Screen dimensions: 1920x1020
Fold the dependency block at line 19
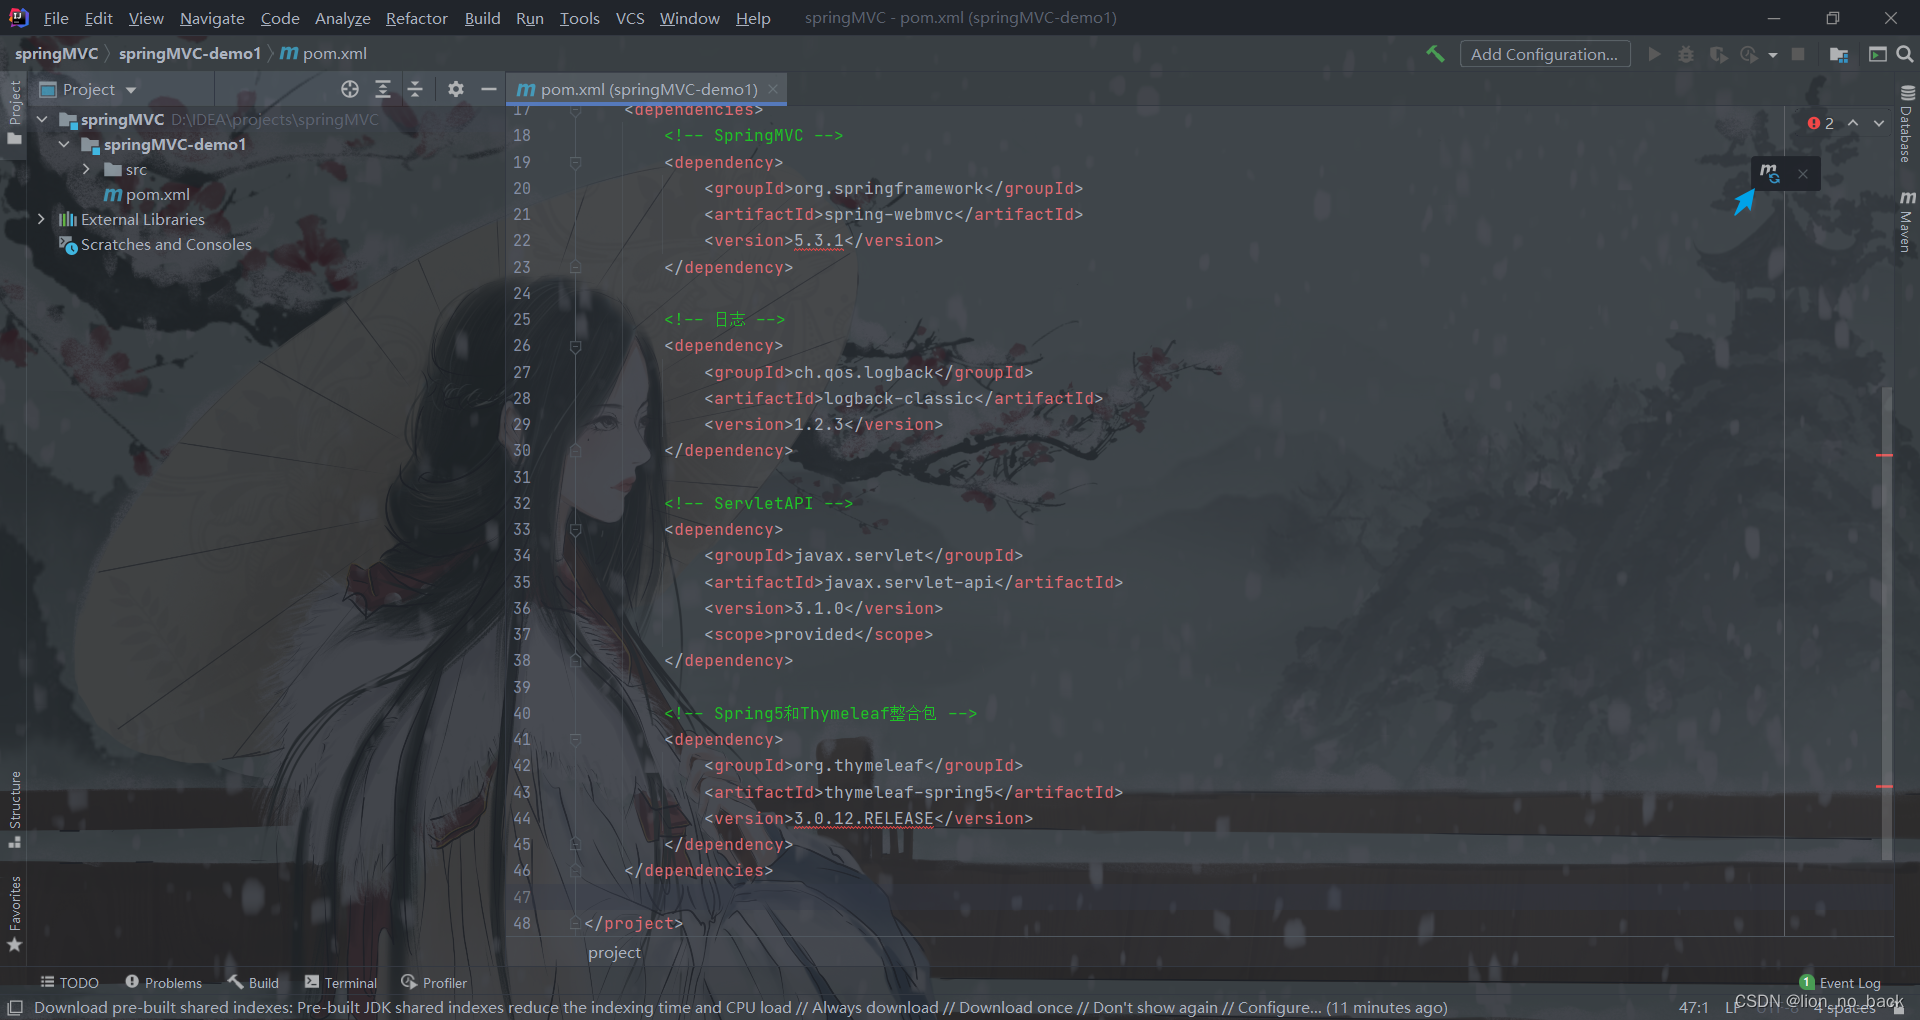click(575, 162)
